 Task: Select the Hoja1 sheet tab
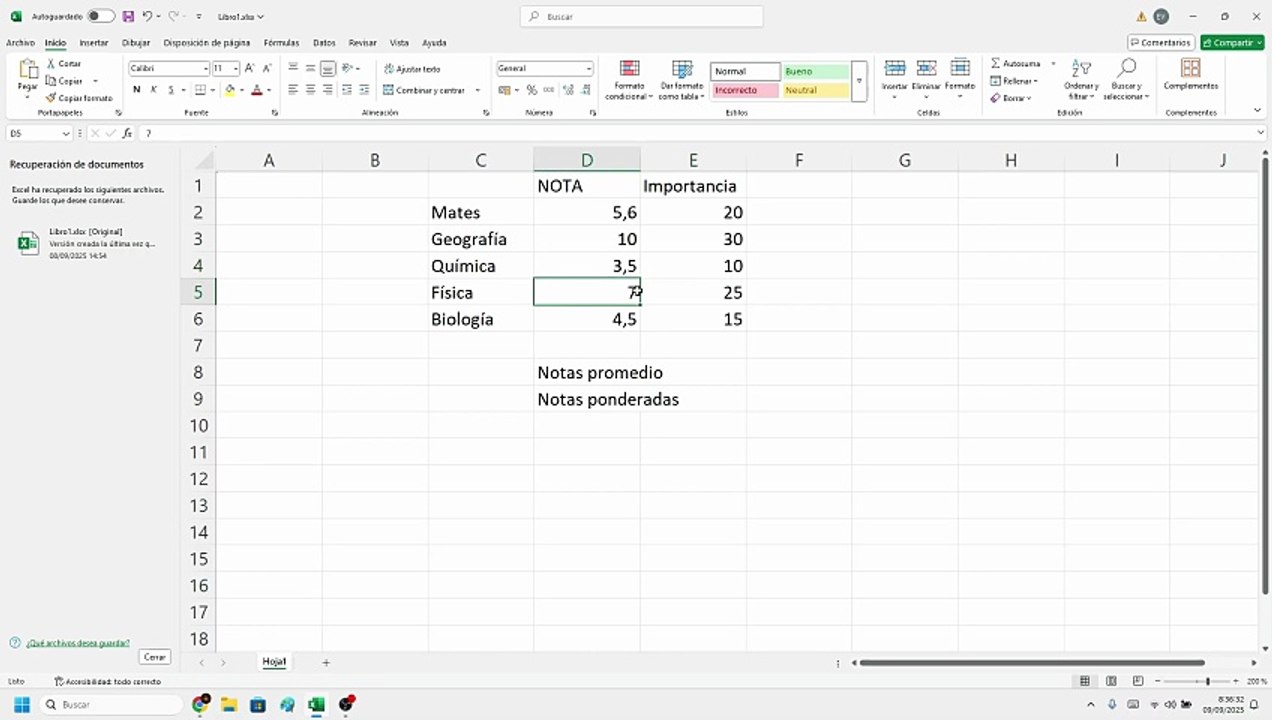[x=274, y=662]
